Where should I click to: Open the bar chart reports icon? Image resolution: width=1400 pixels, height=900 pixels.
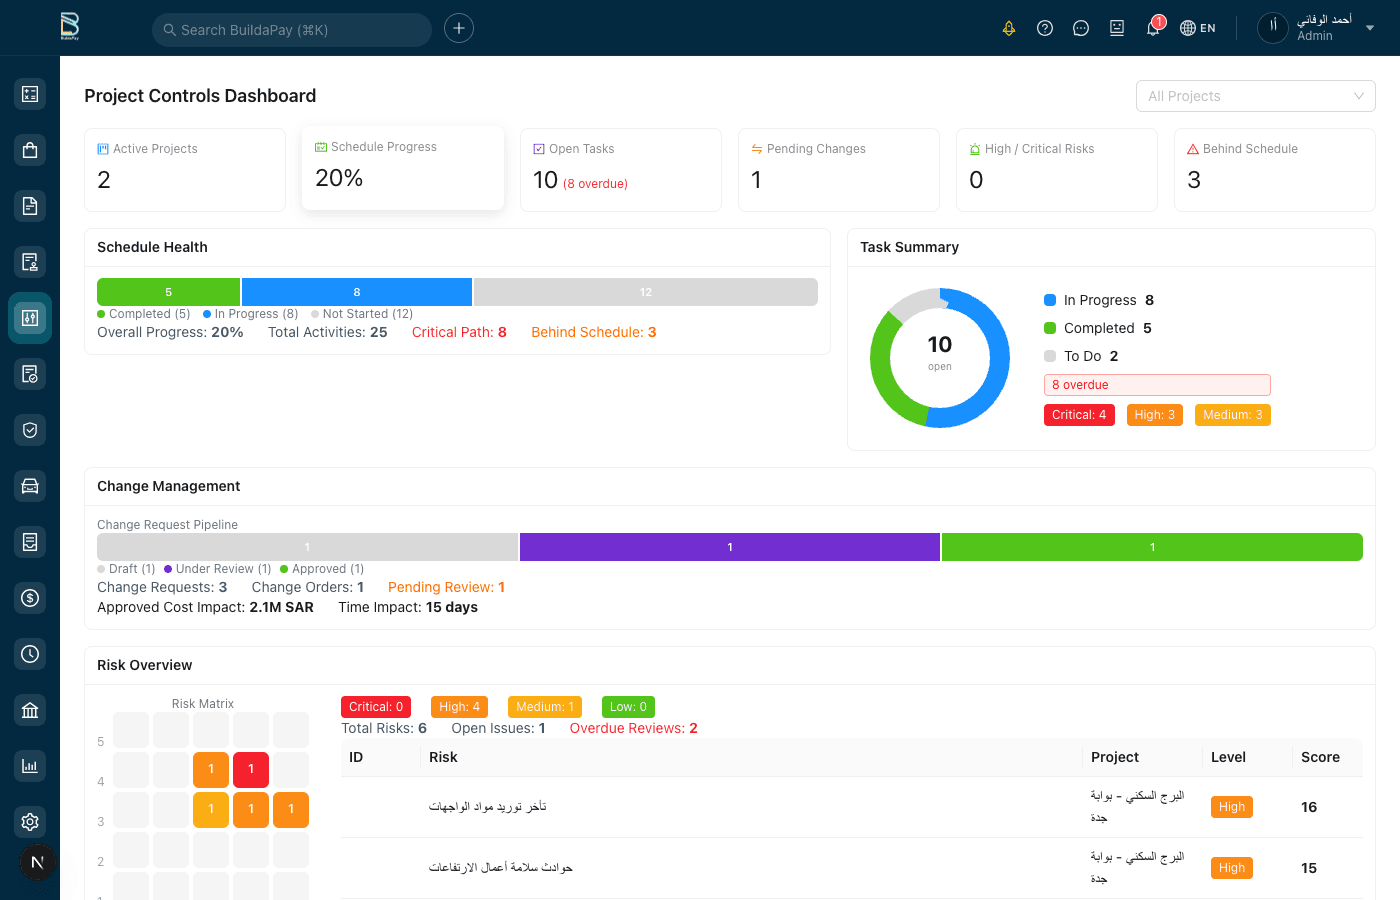point(29,765)
